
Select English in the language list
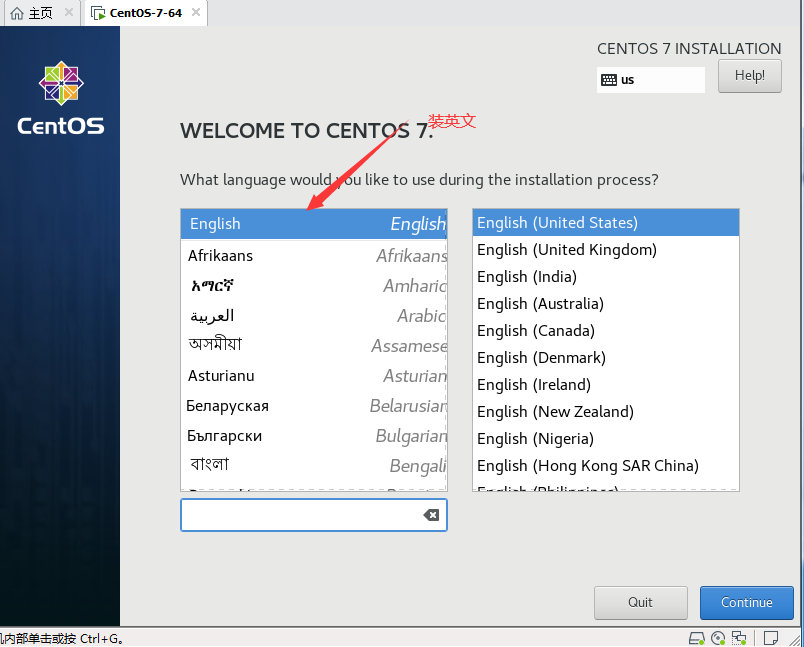pos(314,224)
